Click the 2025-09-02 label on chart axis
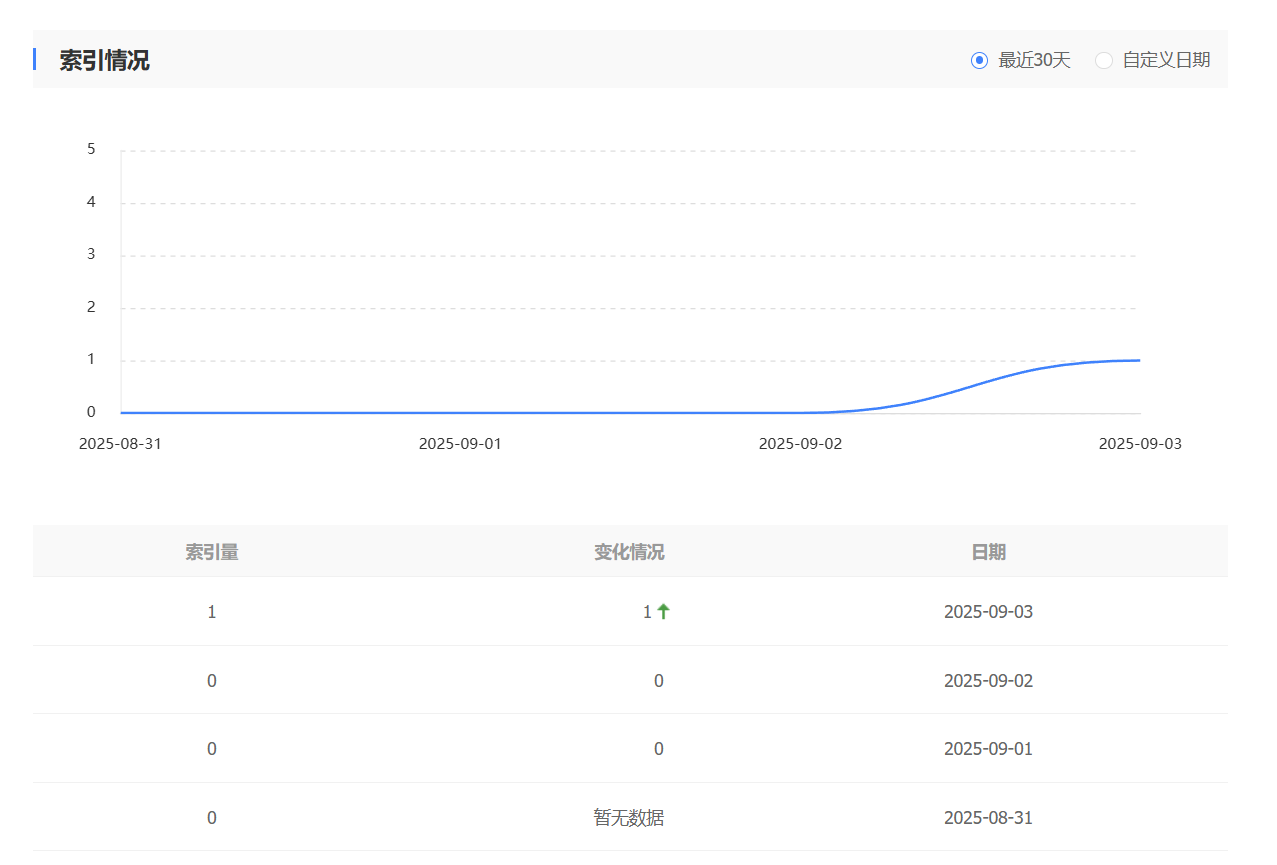 point(800,444)
